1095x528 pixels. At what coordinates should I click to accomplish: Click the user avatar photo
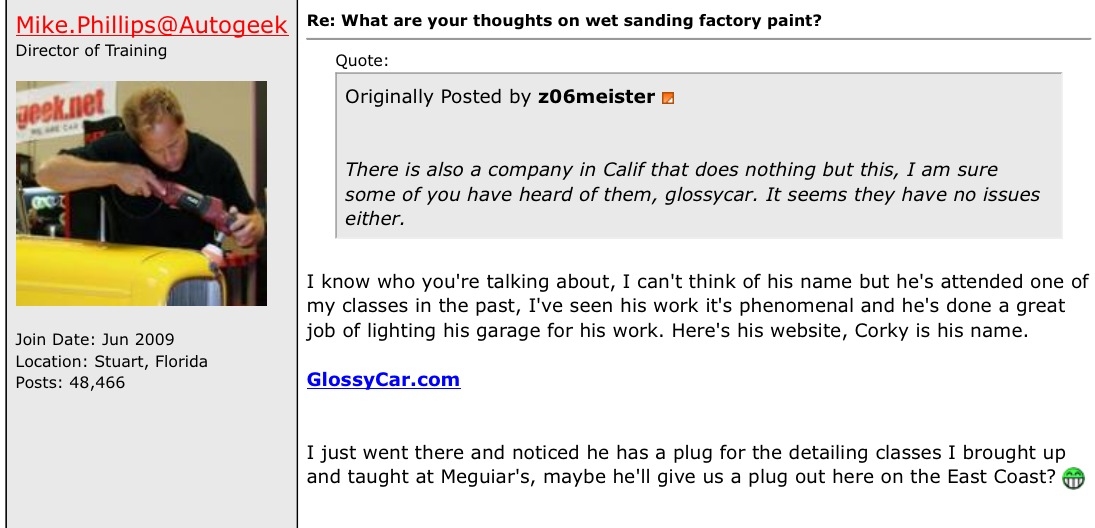coord(141,193)
